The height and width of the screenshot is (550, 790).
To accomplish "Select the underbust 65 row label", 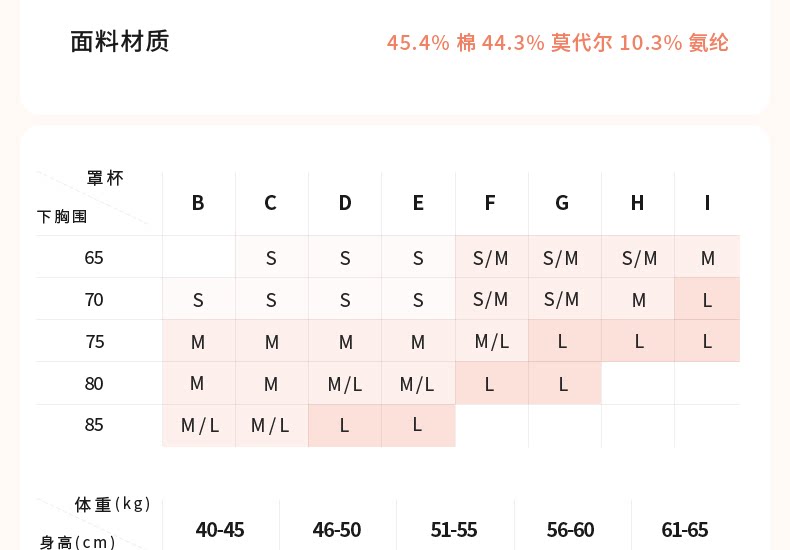I will coord(94,258).
